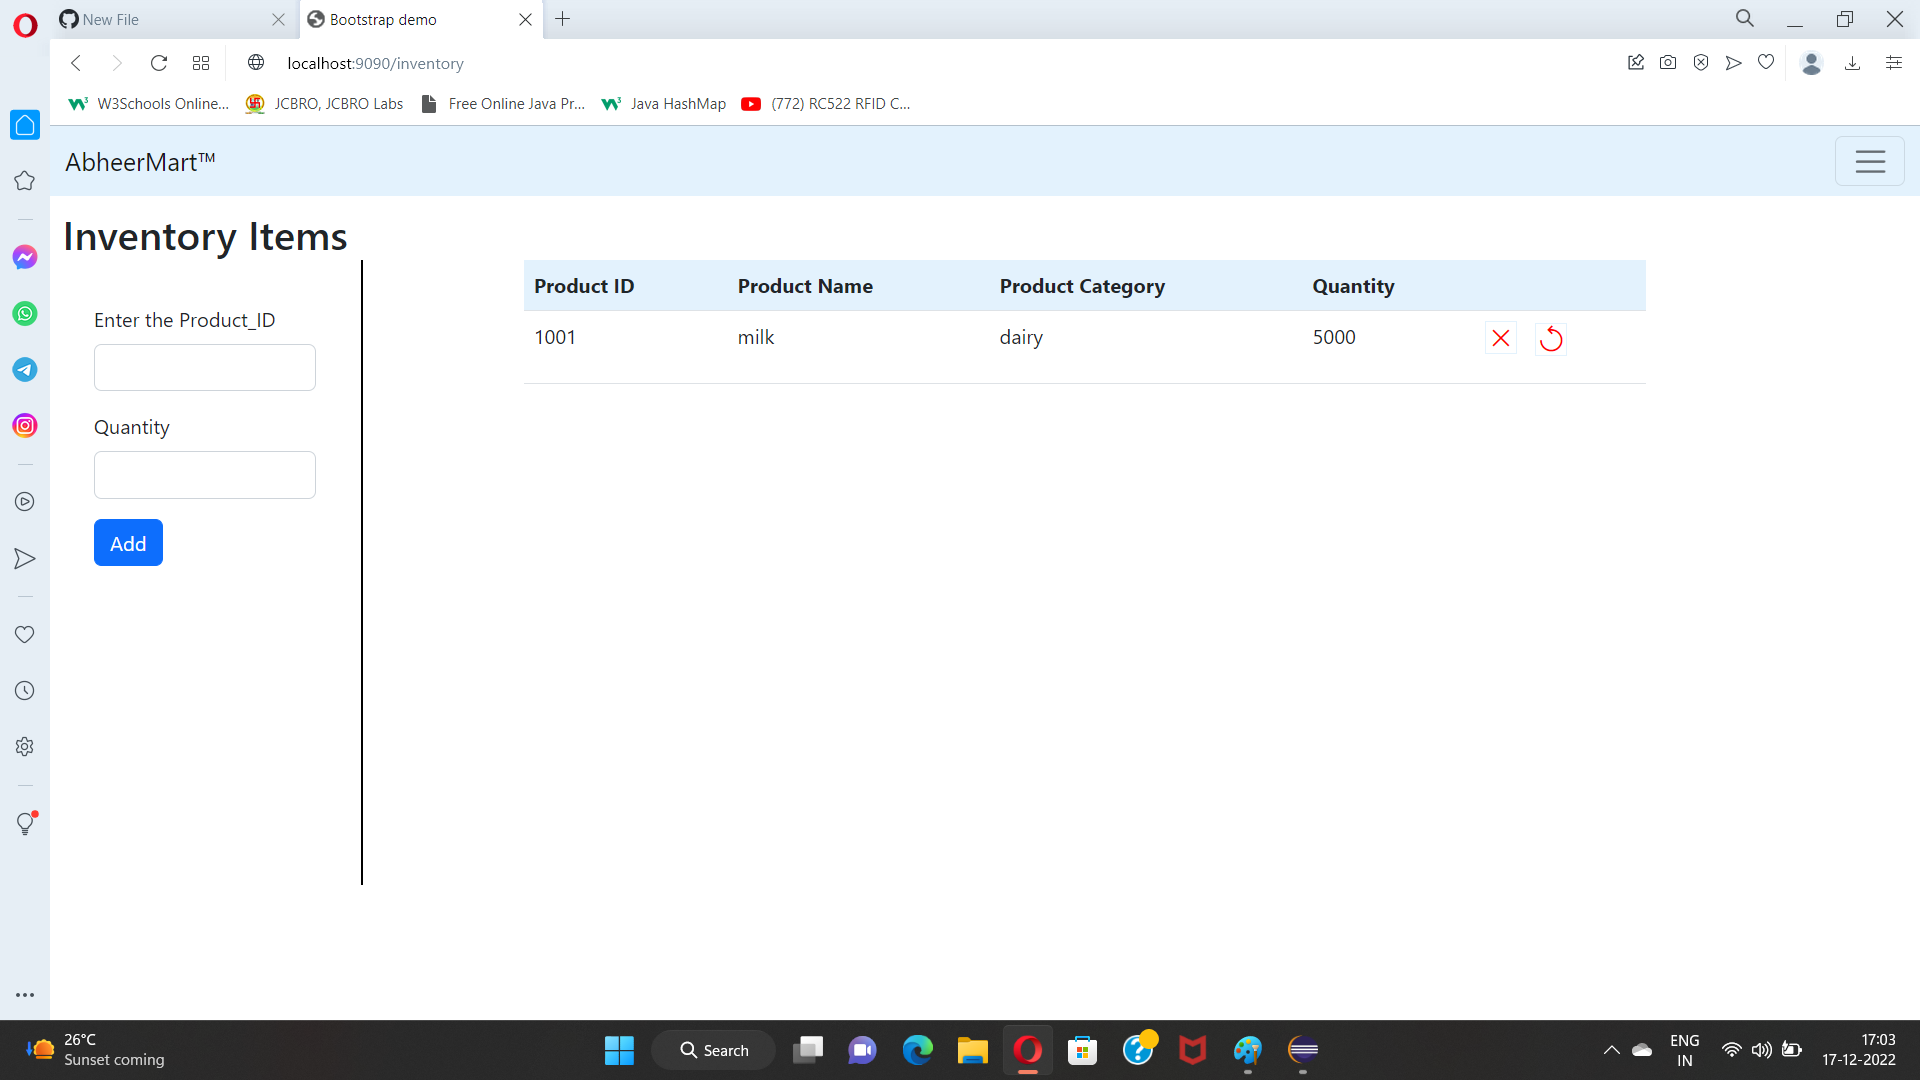
Task: Open Messenger from the sidebar
Action: point(24,257)
